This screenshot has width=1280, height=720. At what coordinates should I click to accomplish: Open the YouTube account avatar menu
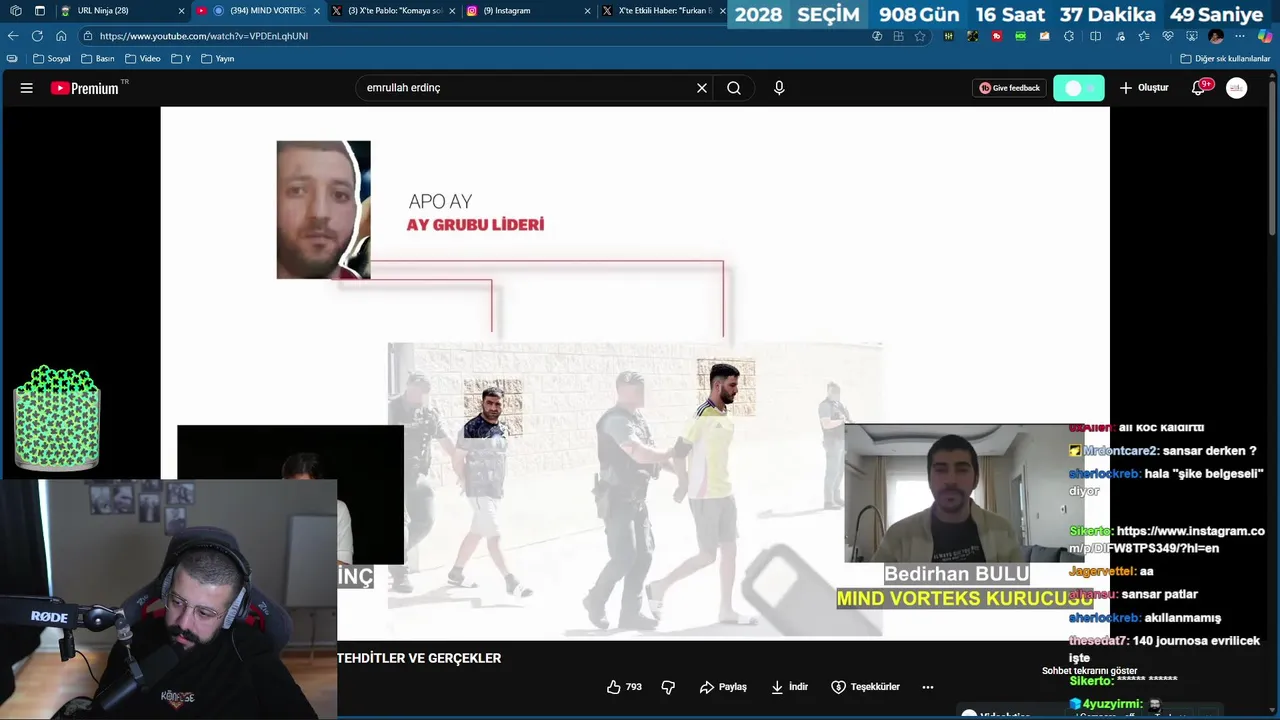coord(1237,88)
